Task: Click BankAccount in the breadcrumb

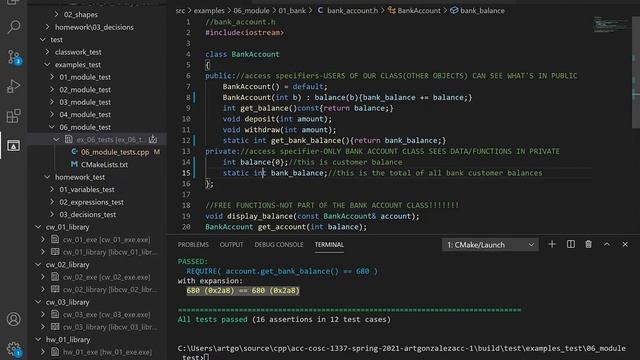Action: pos(419,11)
